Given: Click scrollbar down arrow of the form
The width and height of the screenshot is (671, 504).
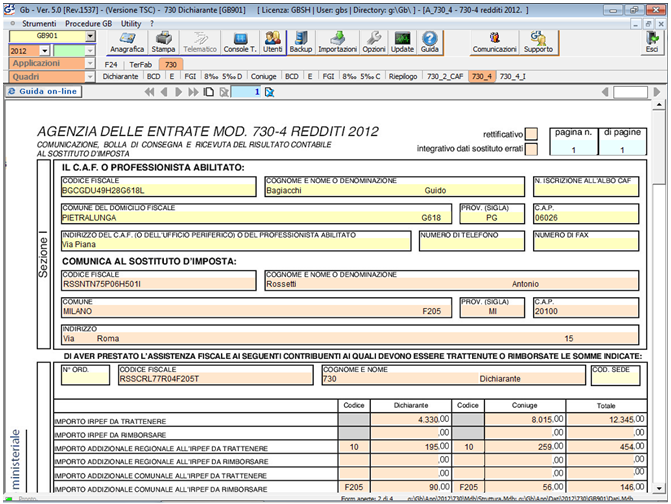Looking at the screenshot, I should point(659,488).
